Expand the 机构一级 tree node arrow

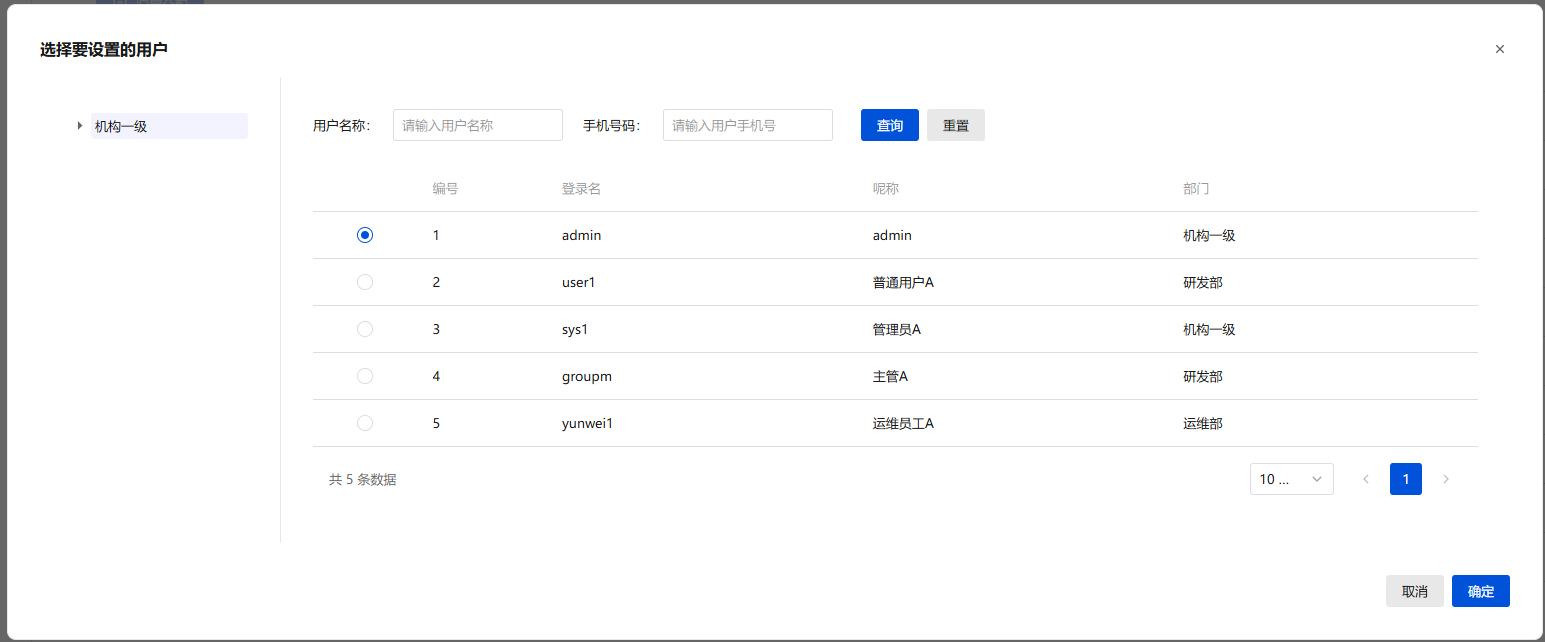(80, 126)
